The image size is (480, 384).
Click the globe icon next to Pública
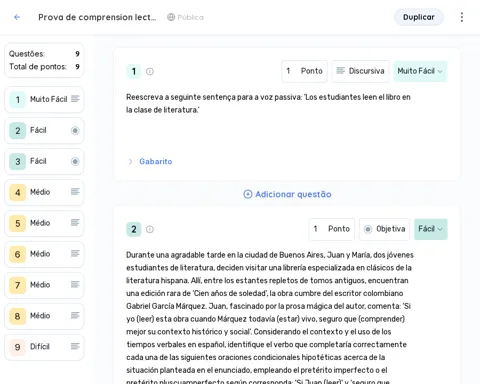(171, 17)
